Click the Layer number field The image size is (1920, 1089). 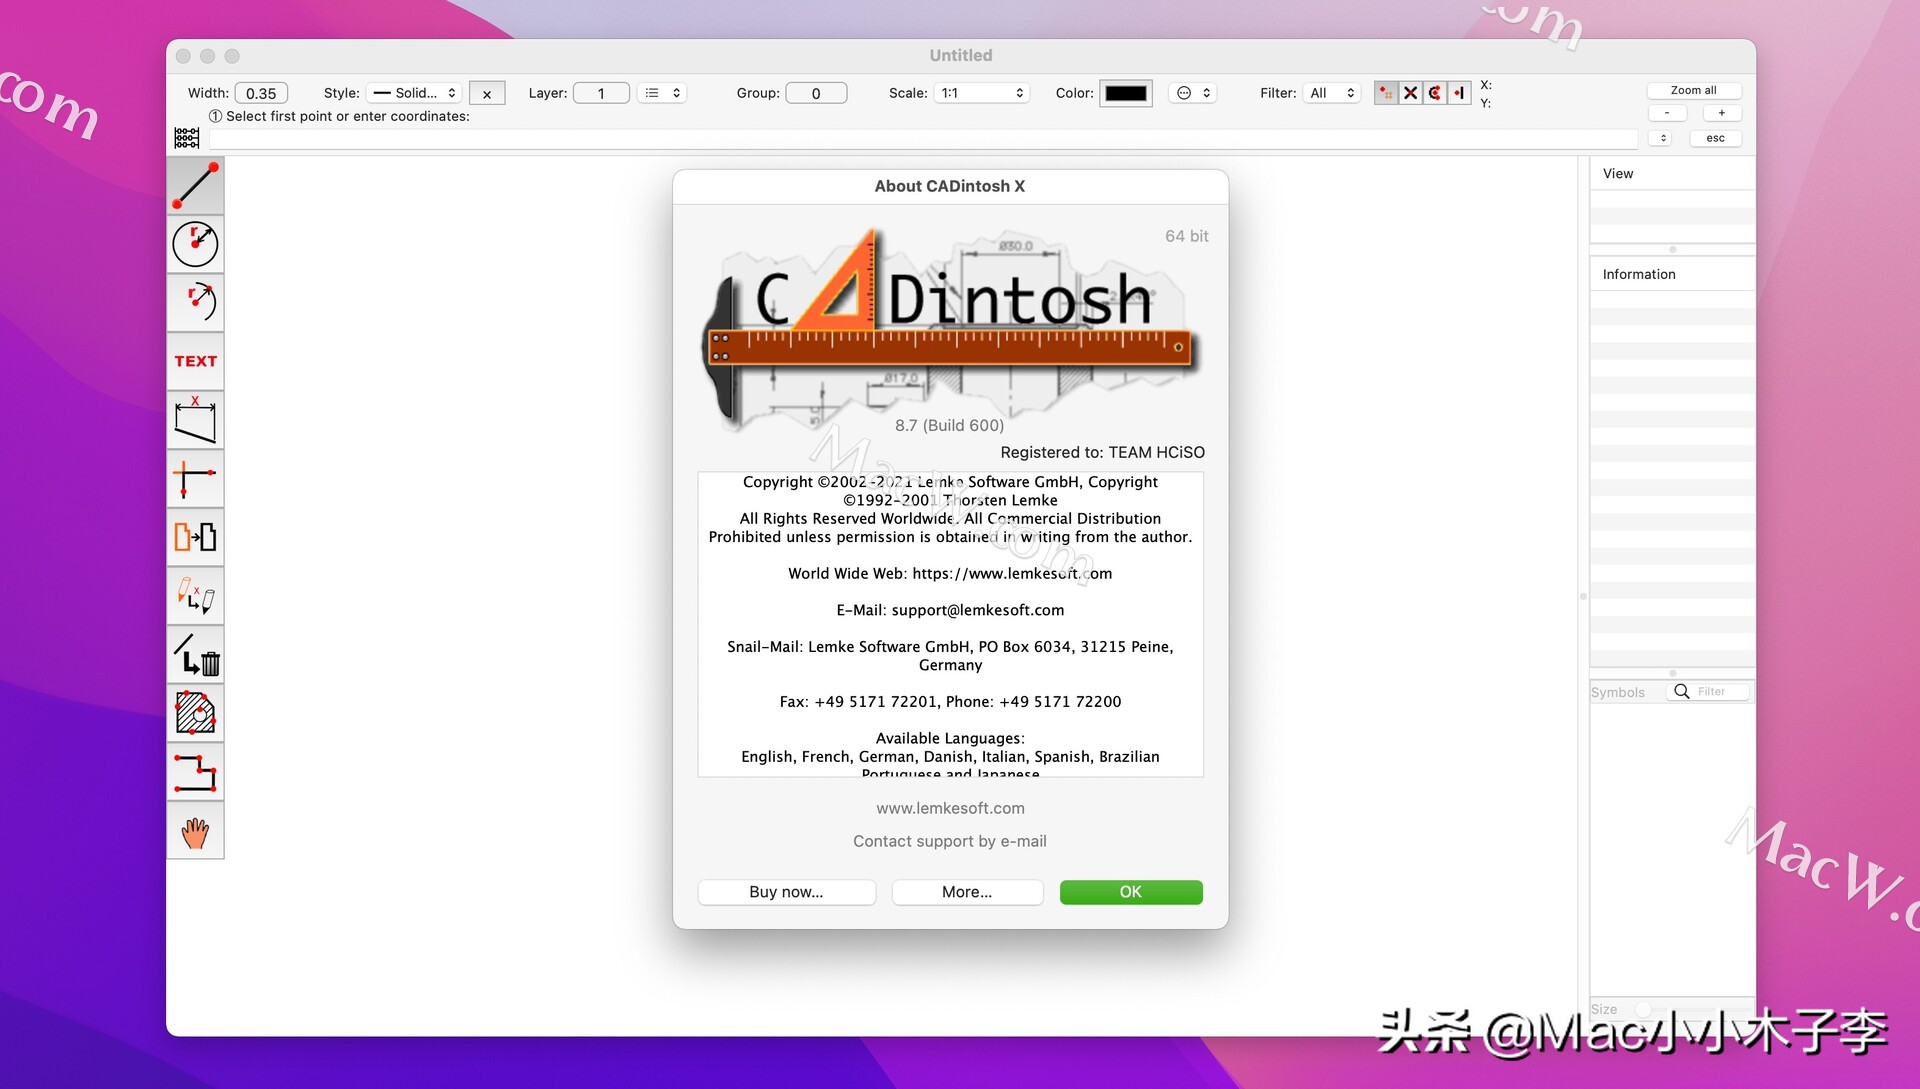(601, 93)
